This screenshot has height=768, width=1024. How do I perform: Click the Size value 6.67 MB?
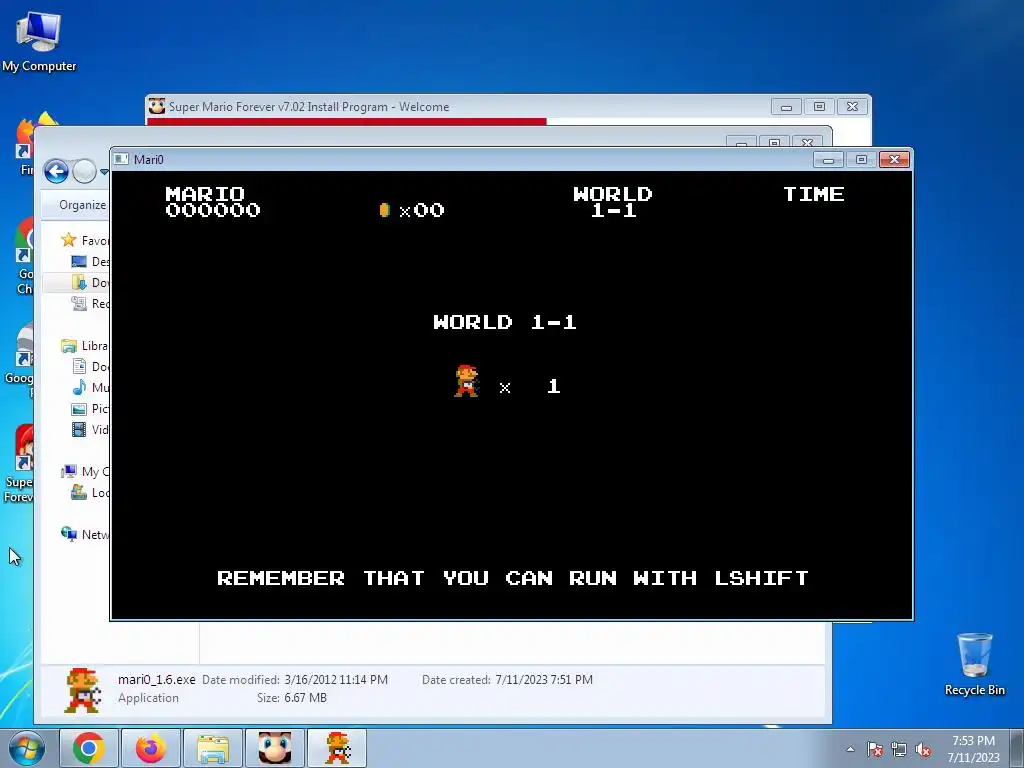click(x=305, y=697)
